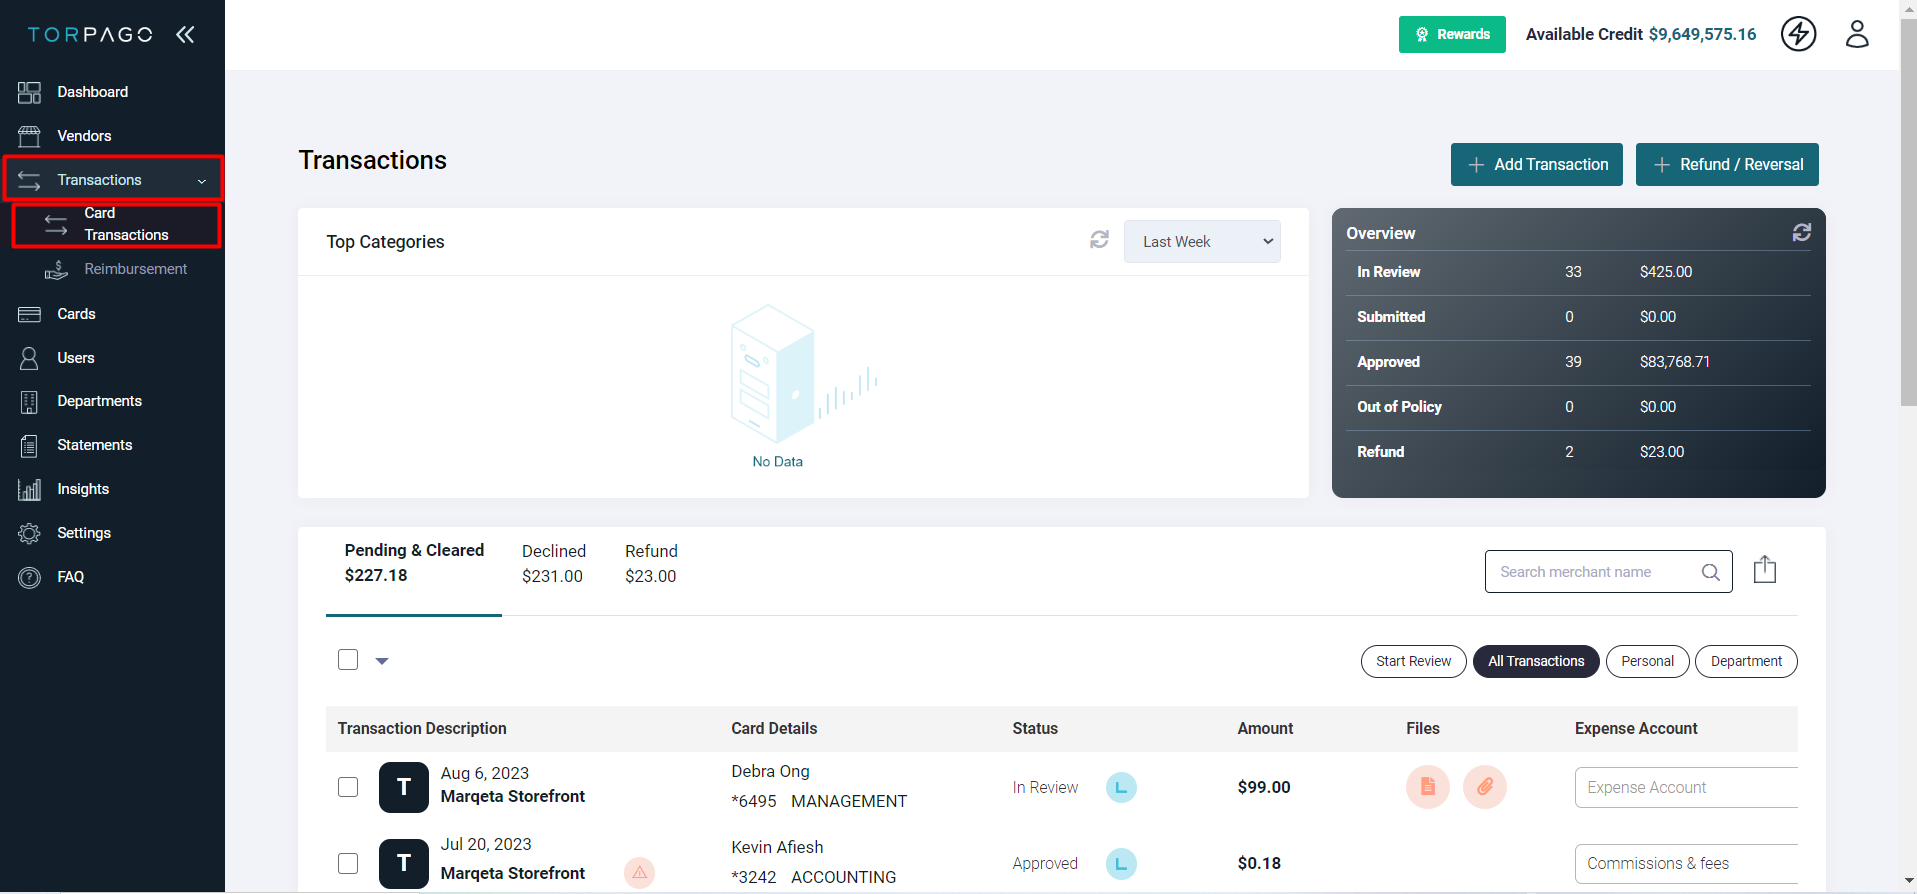This screenshot has width=1917, height=894.
Task: Select All Transactions filter
Action: click(x=1536, y=662)
